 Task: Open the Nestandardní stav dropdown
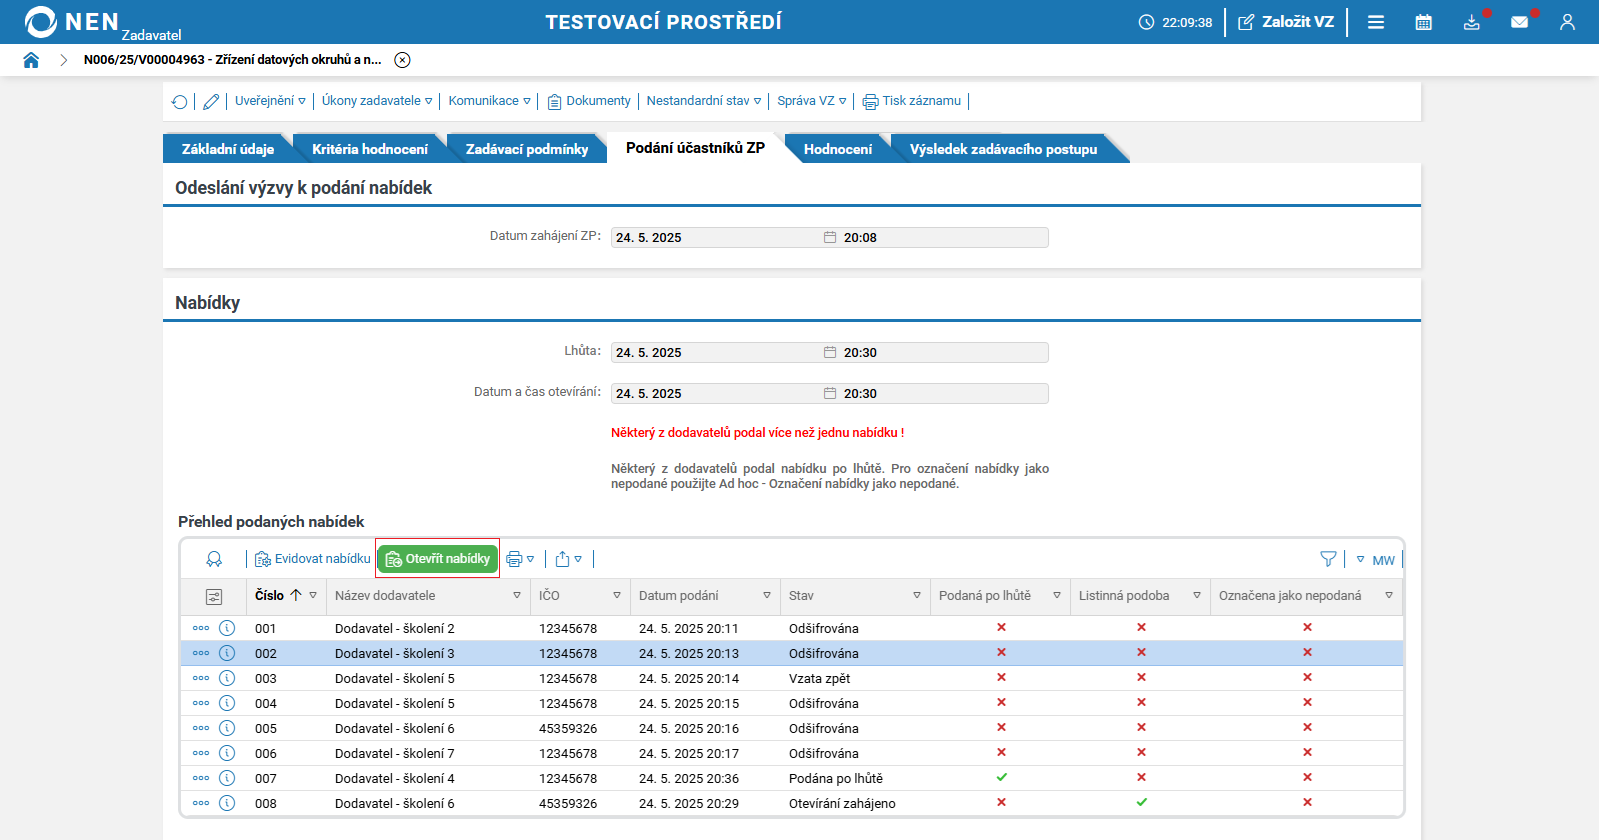(703, 101)
